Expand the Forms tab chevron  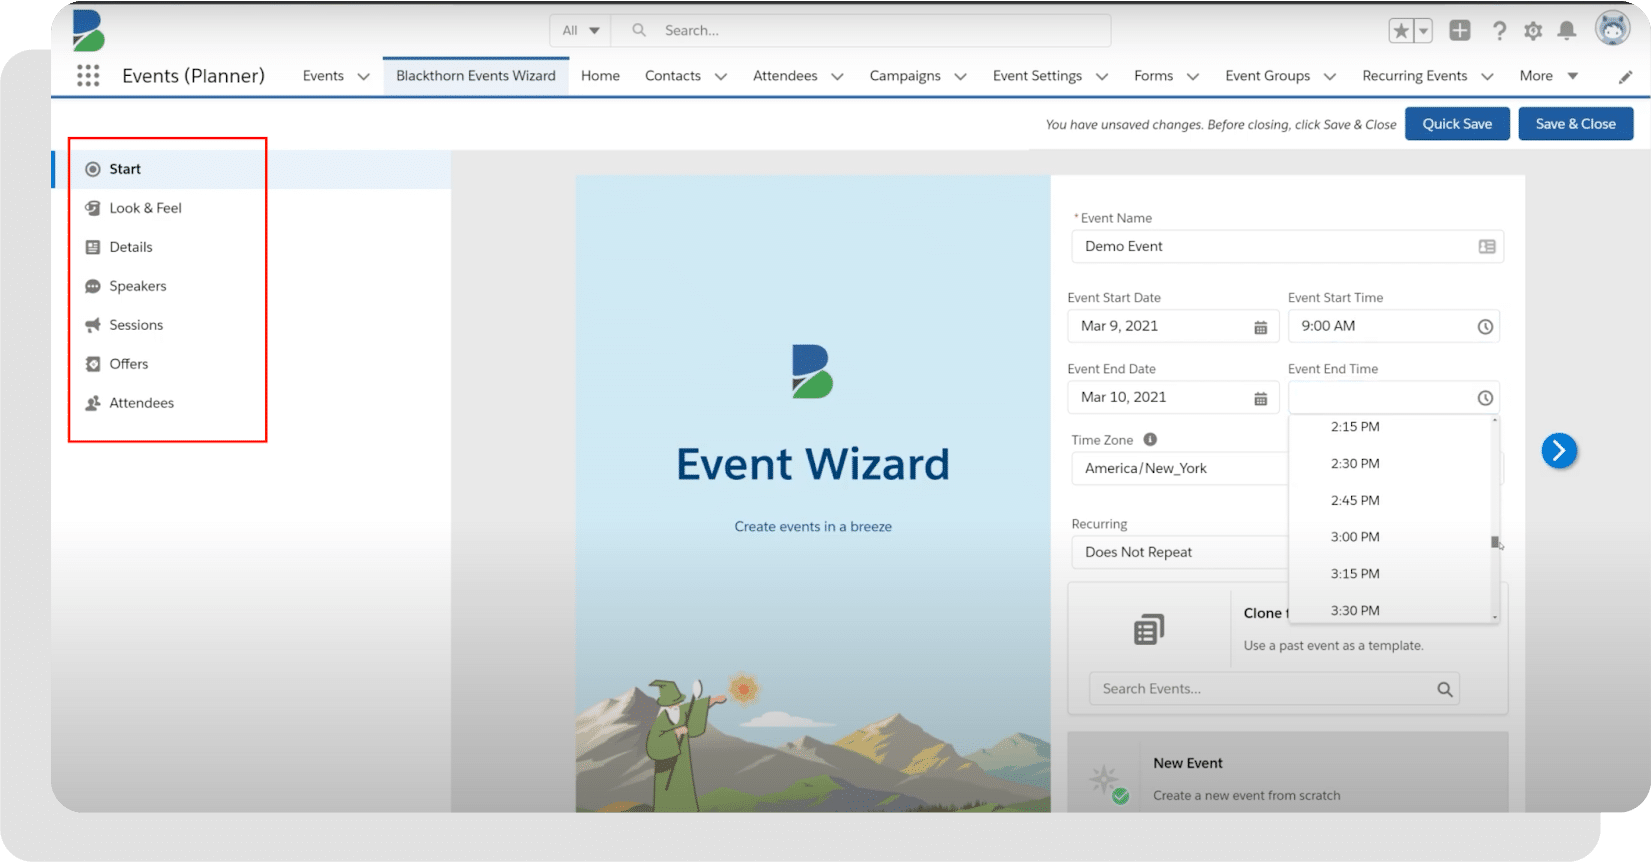[x=1192, y=77]
